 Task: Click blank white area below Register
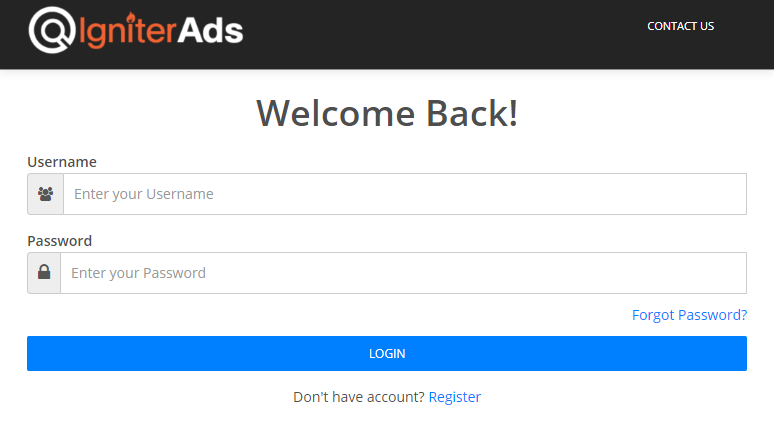[387, 428]
